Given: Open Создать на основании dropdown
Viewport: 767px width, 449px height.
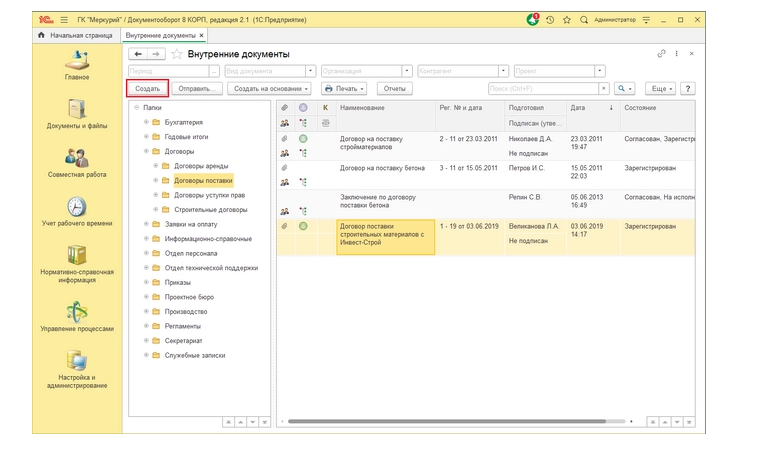Looking at the screenshot, I should [271, 89].
